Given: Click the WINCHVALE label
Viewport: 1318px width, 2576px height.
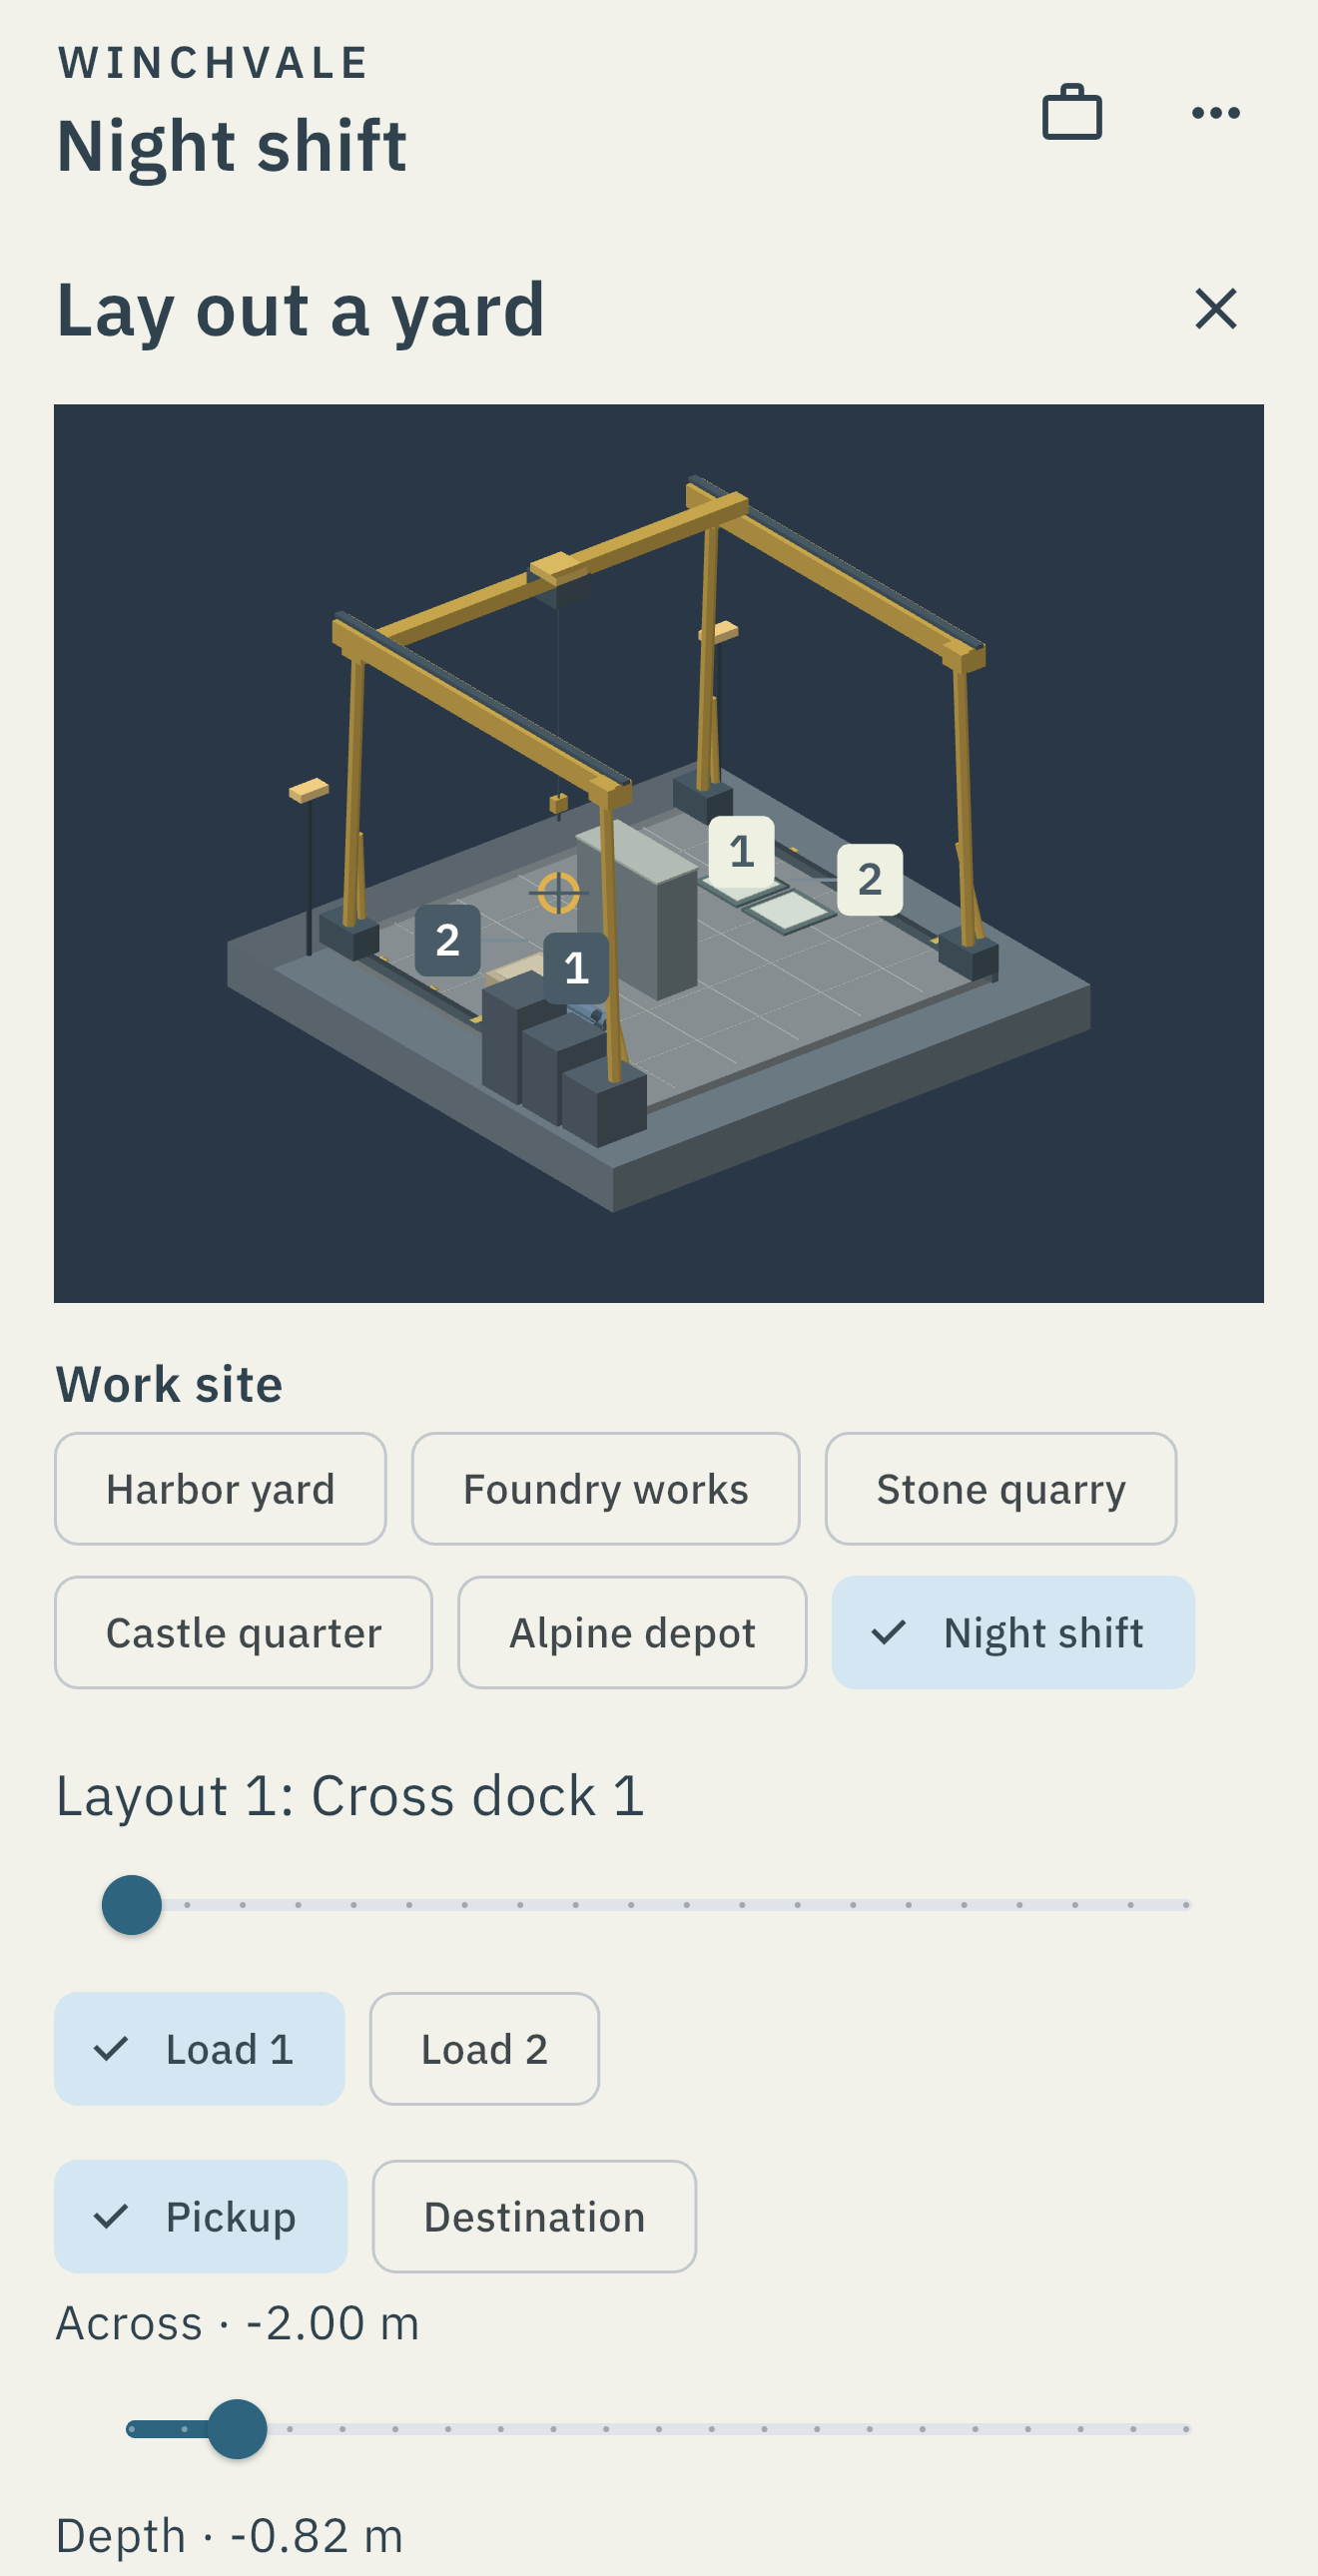Looking at the screenshot, I should click(213, 63).
